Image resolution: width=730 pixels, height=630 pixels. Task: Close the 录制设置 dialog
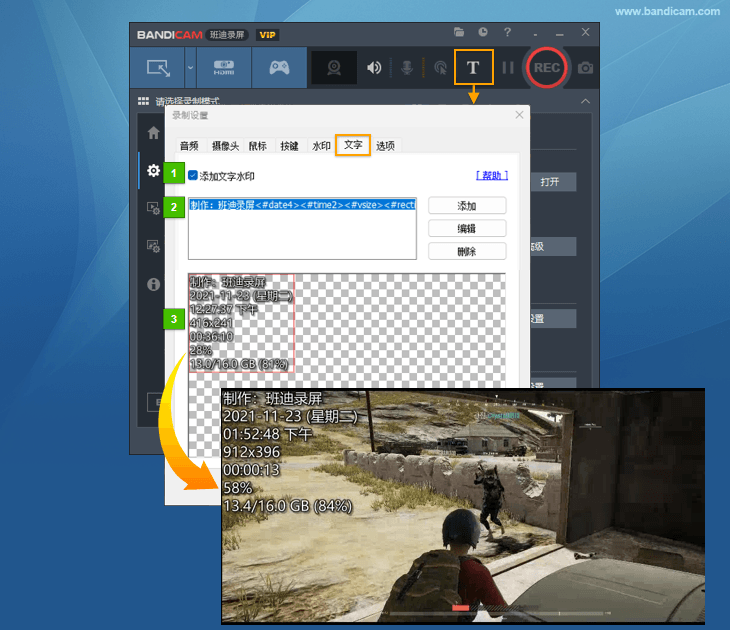519,115
